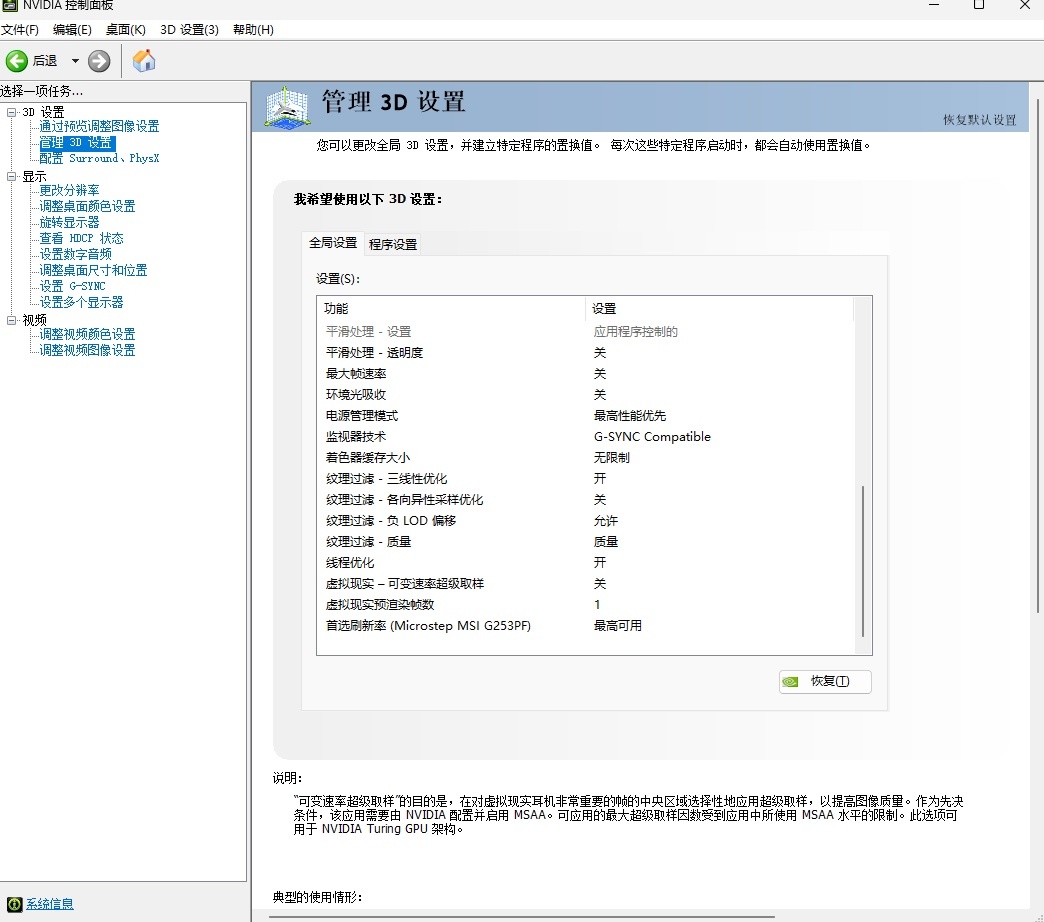Select the 电源管理模式 row

[586, 415]
